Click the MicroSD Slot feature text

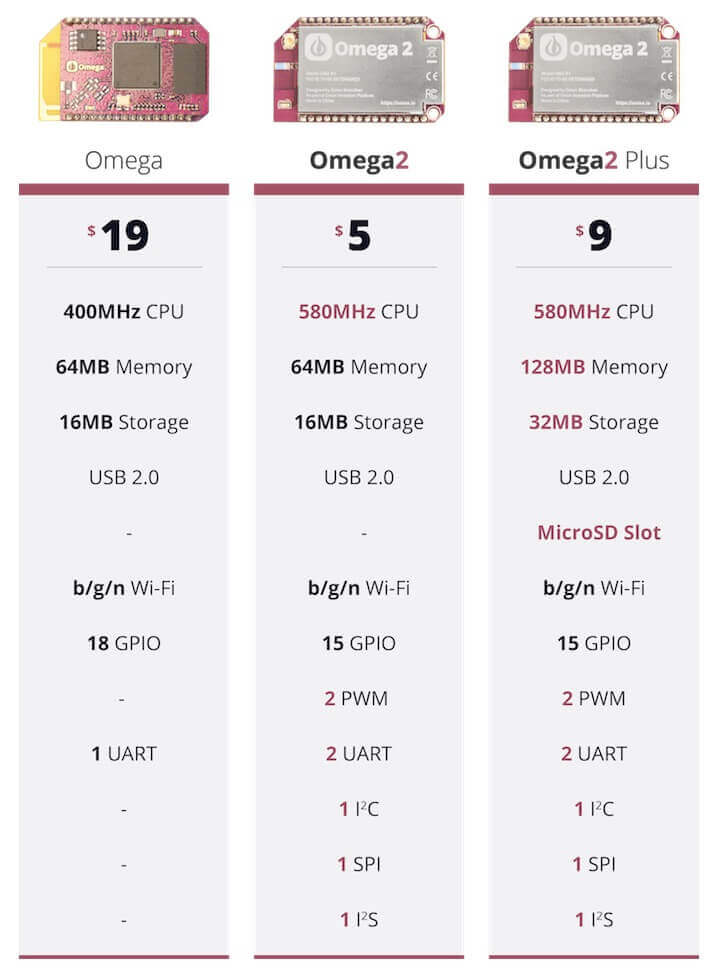[599, 533]
